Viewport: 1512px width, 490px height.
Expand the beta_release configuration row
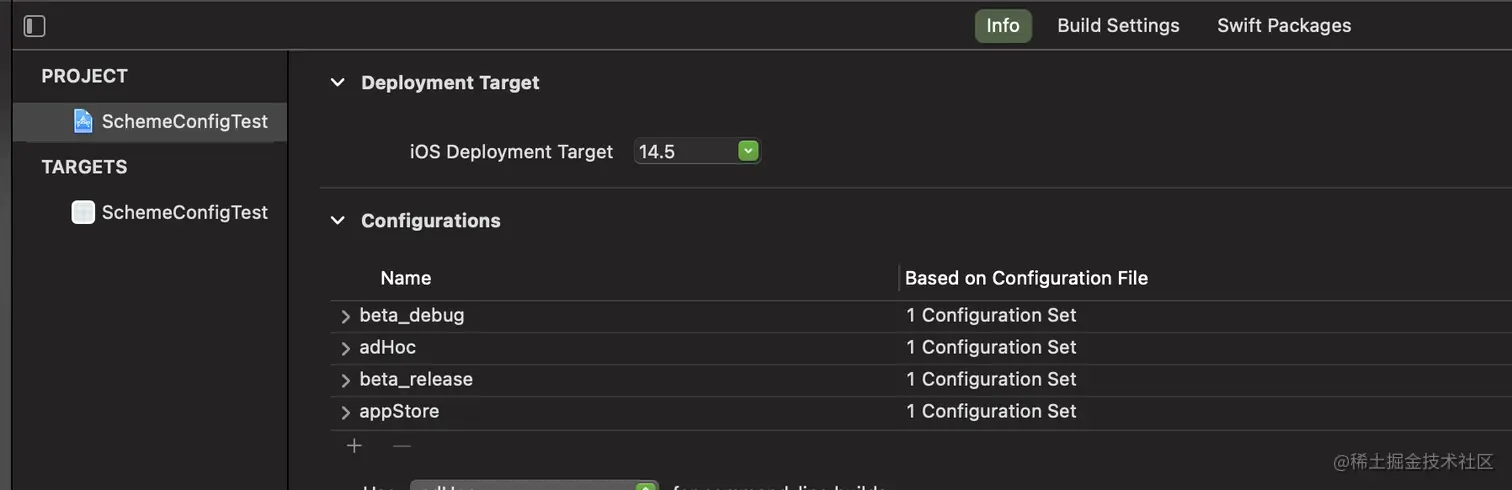346,380
